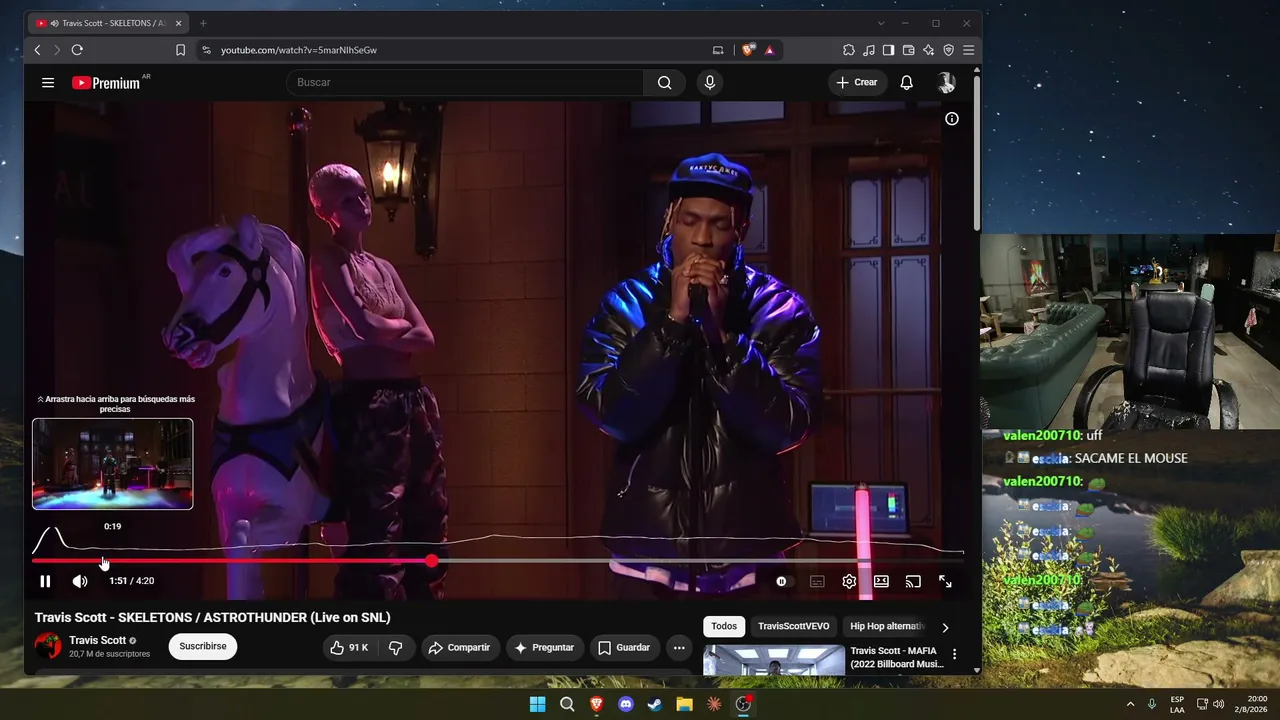The height and width of the screenshot is (720, 1280).
Task: Select the Hip Hop alternativo chip
Action: point(887,626)
